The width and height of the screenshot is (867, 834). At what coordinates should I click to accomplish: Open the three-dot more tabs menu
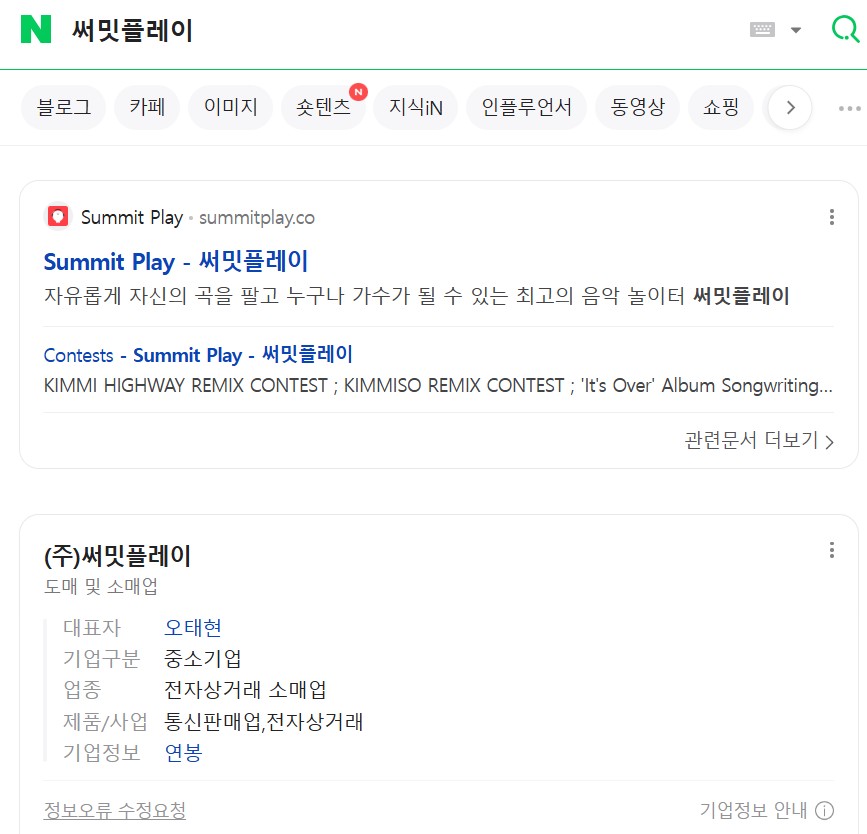849,107
